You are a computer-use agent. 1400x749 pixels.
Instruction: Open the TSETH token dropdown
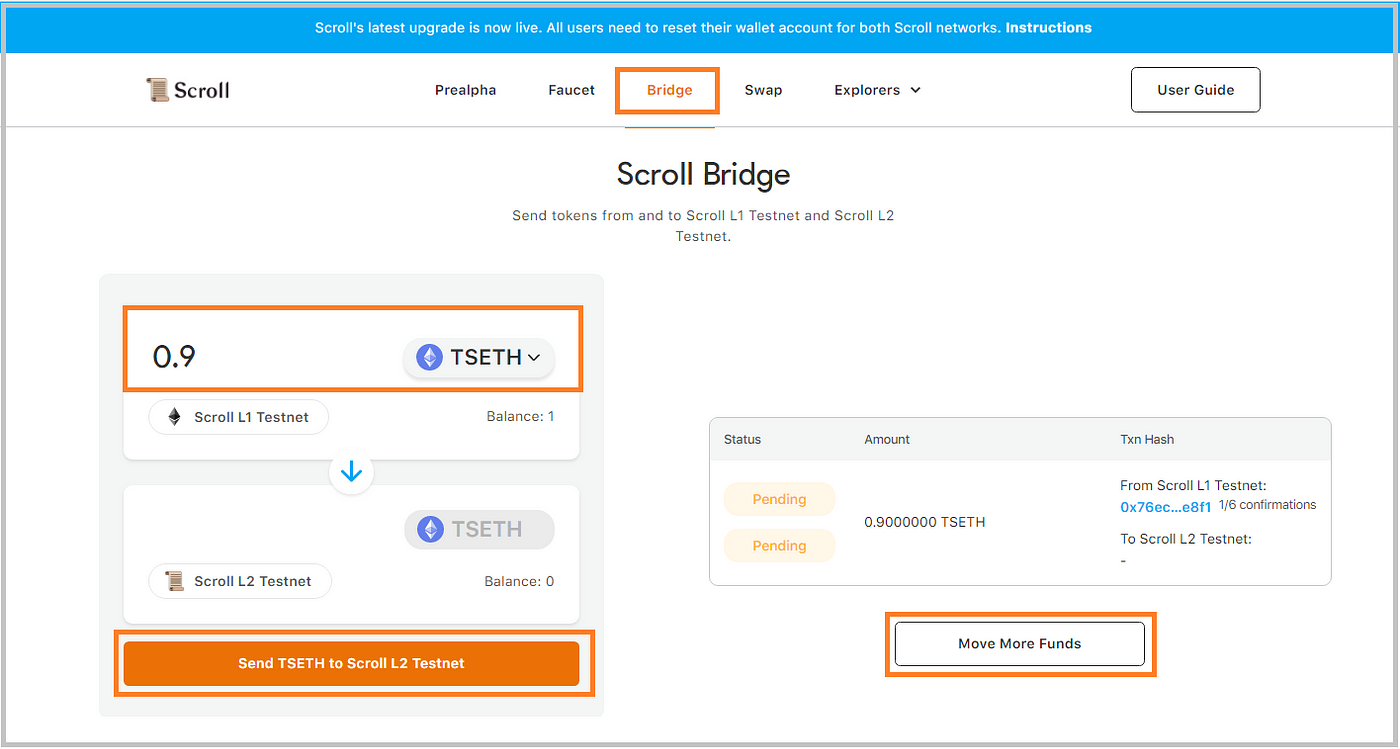coord(479,357)
